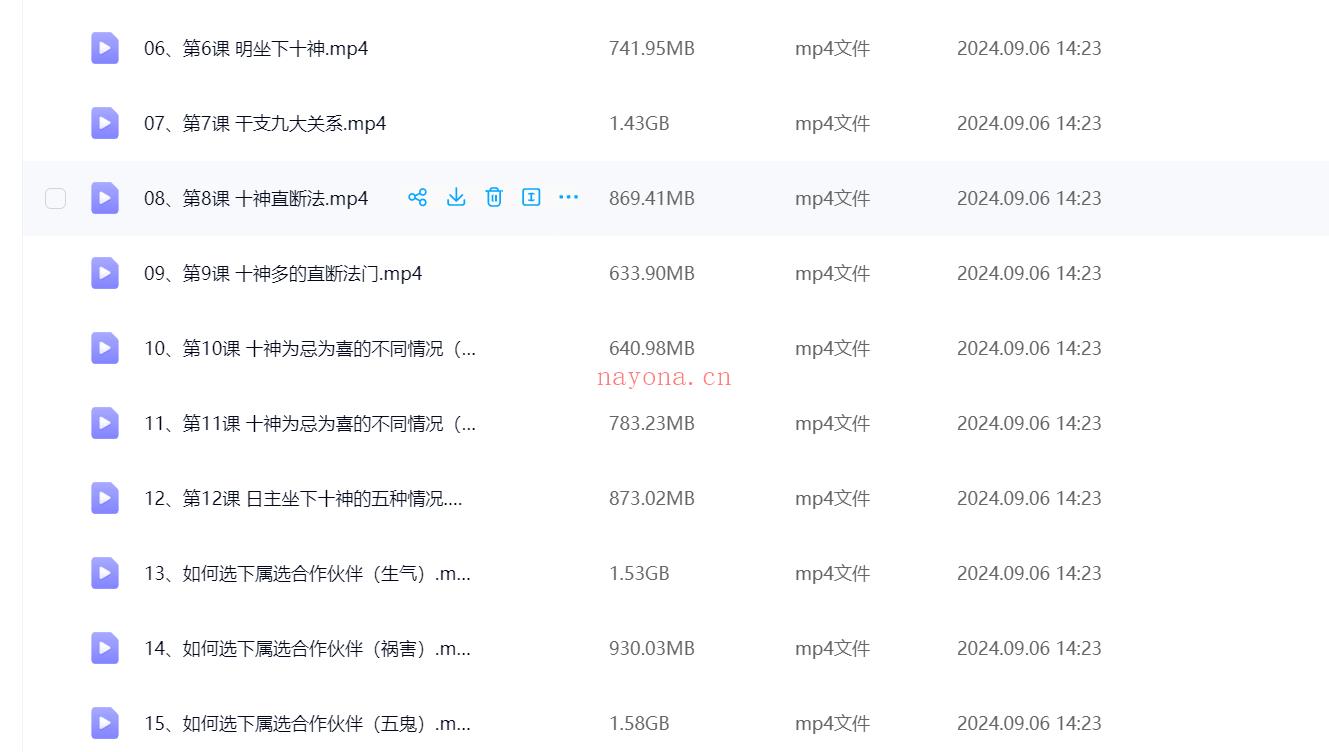Open file 09、第9课 十神多的直断法门.mp4
1329x752 pixels.
click(283, 273)
